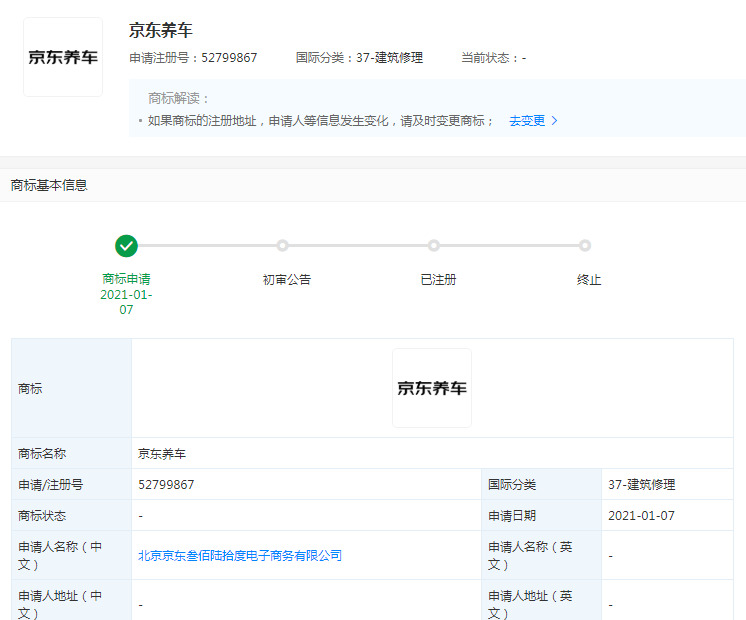Click the 52799867 value in the table
The width and height of the screenshot is (746, 620).
point(166,485)
